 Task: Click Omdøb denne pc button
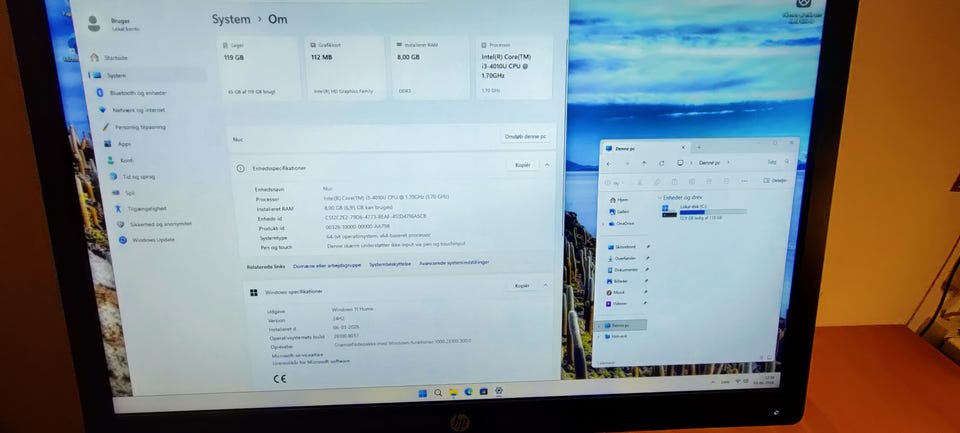pos(525,137)
